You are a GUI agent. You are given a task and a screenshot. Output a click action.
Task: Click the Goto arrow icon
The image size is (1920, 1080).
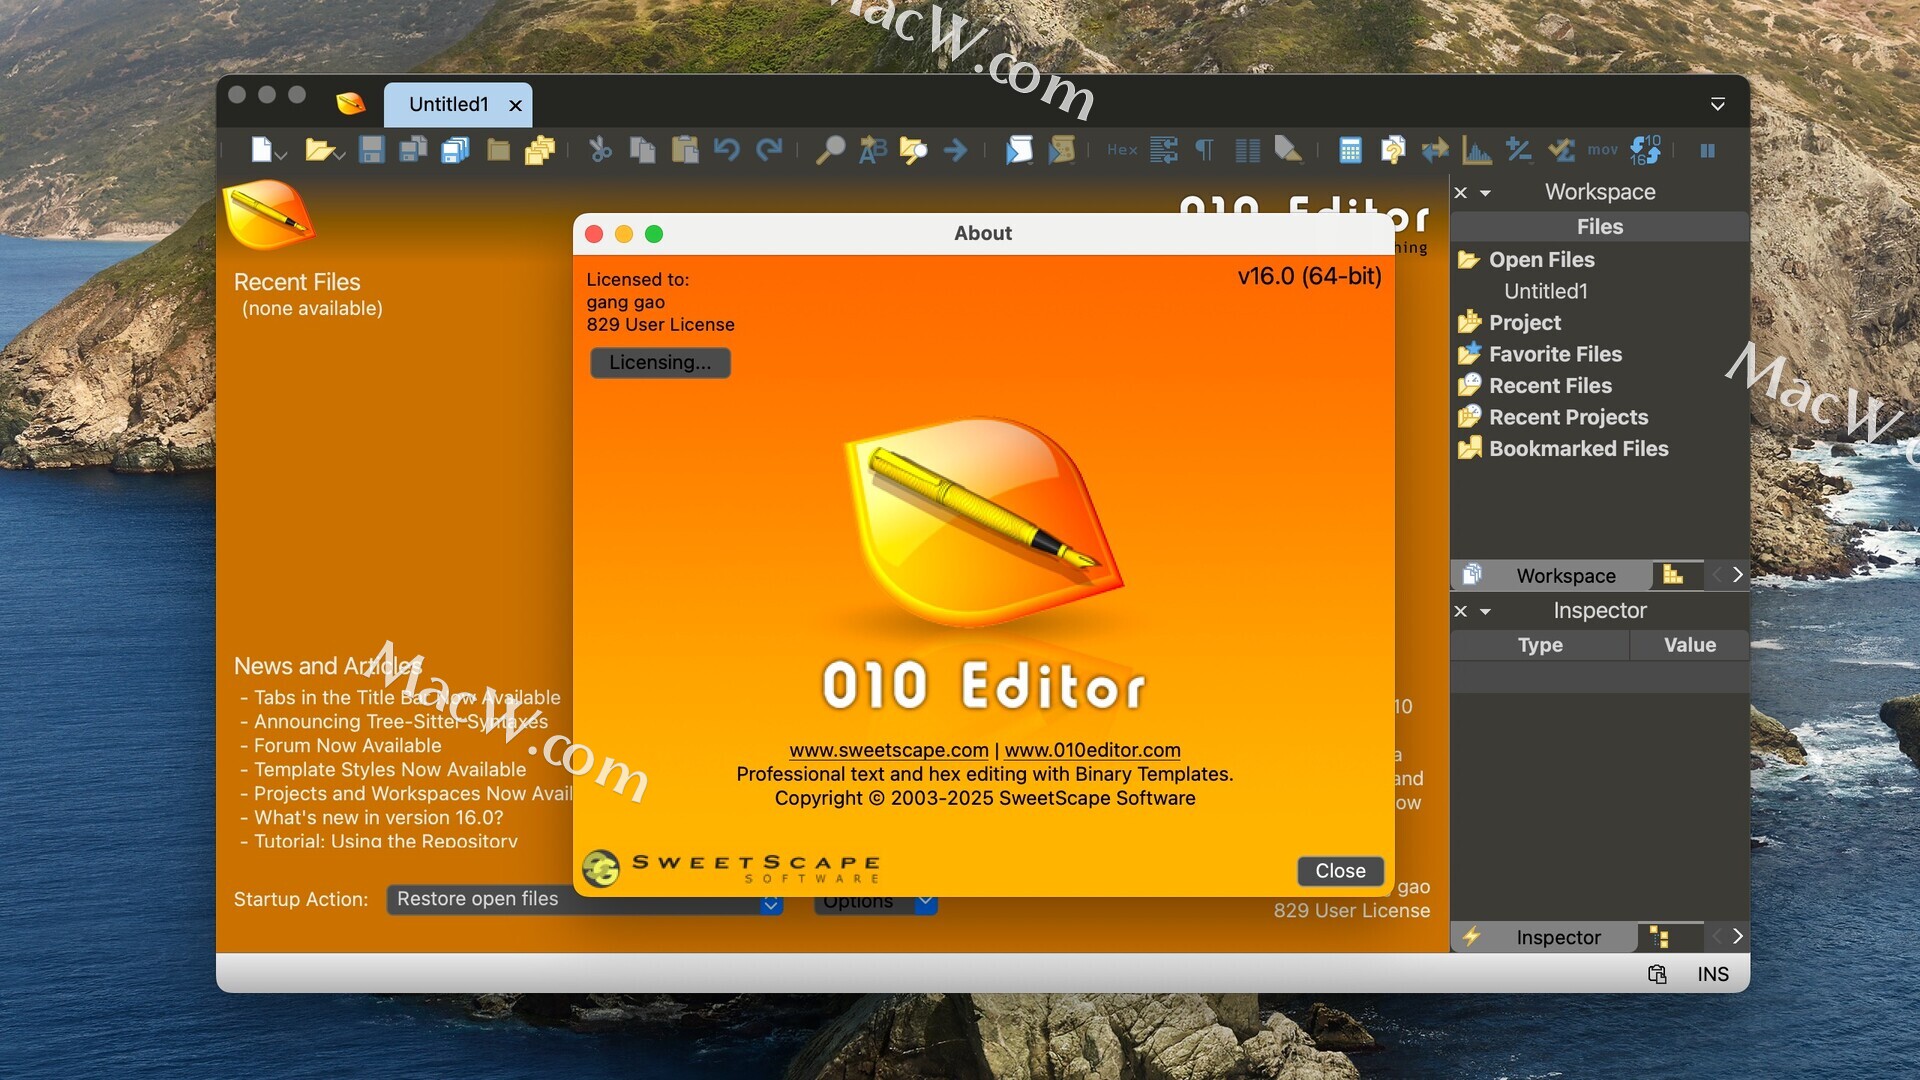[x=956, y=150]
